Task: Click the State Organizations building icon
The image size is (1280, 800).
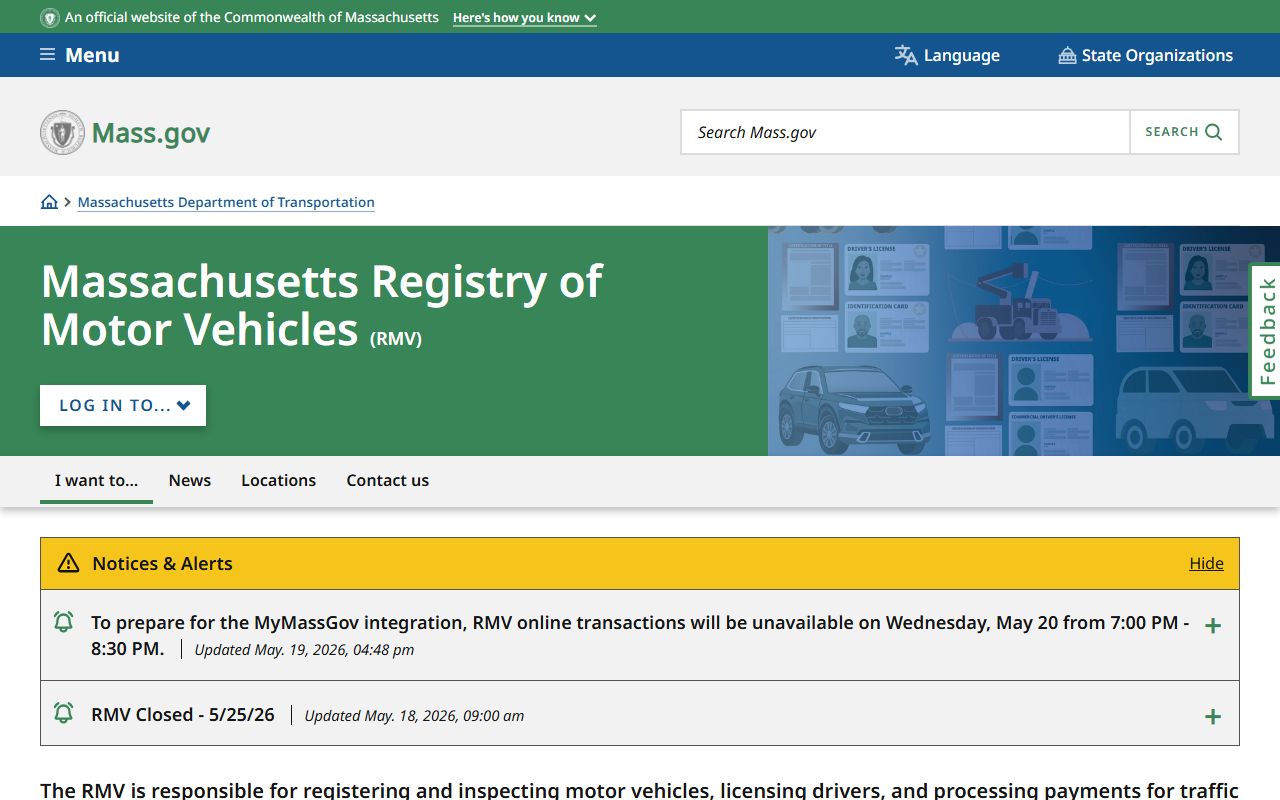Action: click(x=1067, y=56)
